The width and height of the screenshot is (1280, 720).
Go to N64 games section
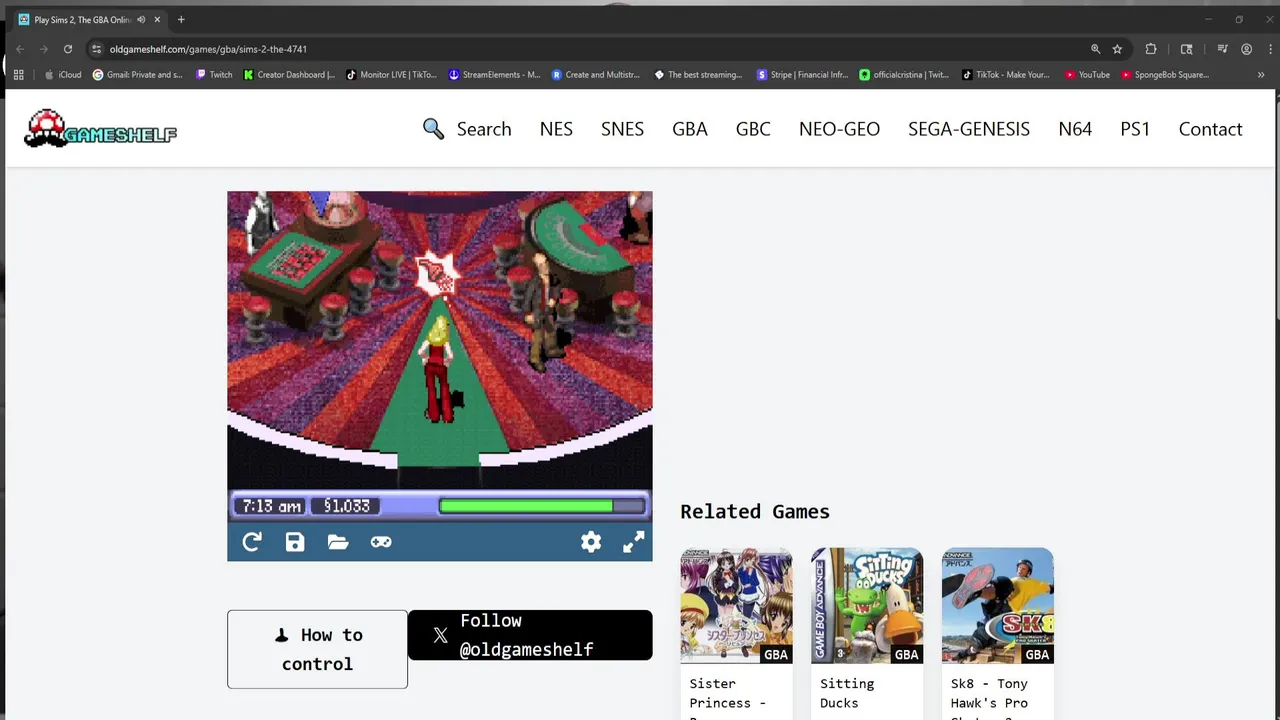[x=1075, y=129]
